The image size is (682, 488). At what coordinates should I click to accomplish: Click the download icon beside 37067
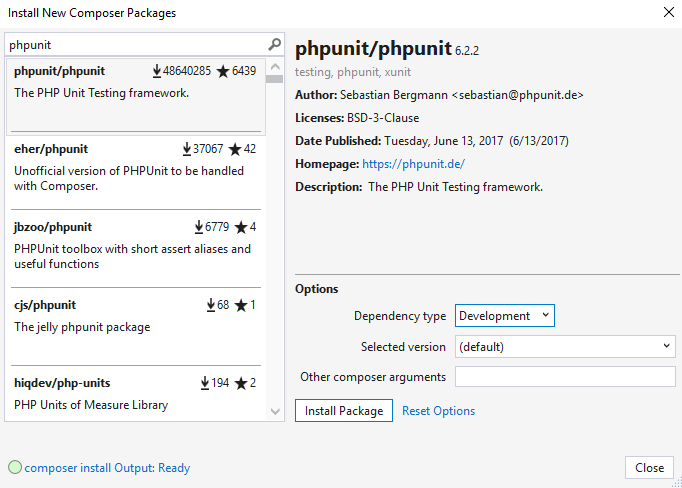point(187,149)
